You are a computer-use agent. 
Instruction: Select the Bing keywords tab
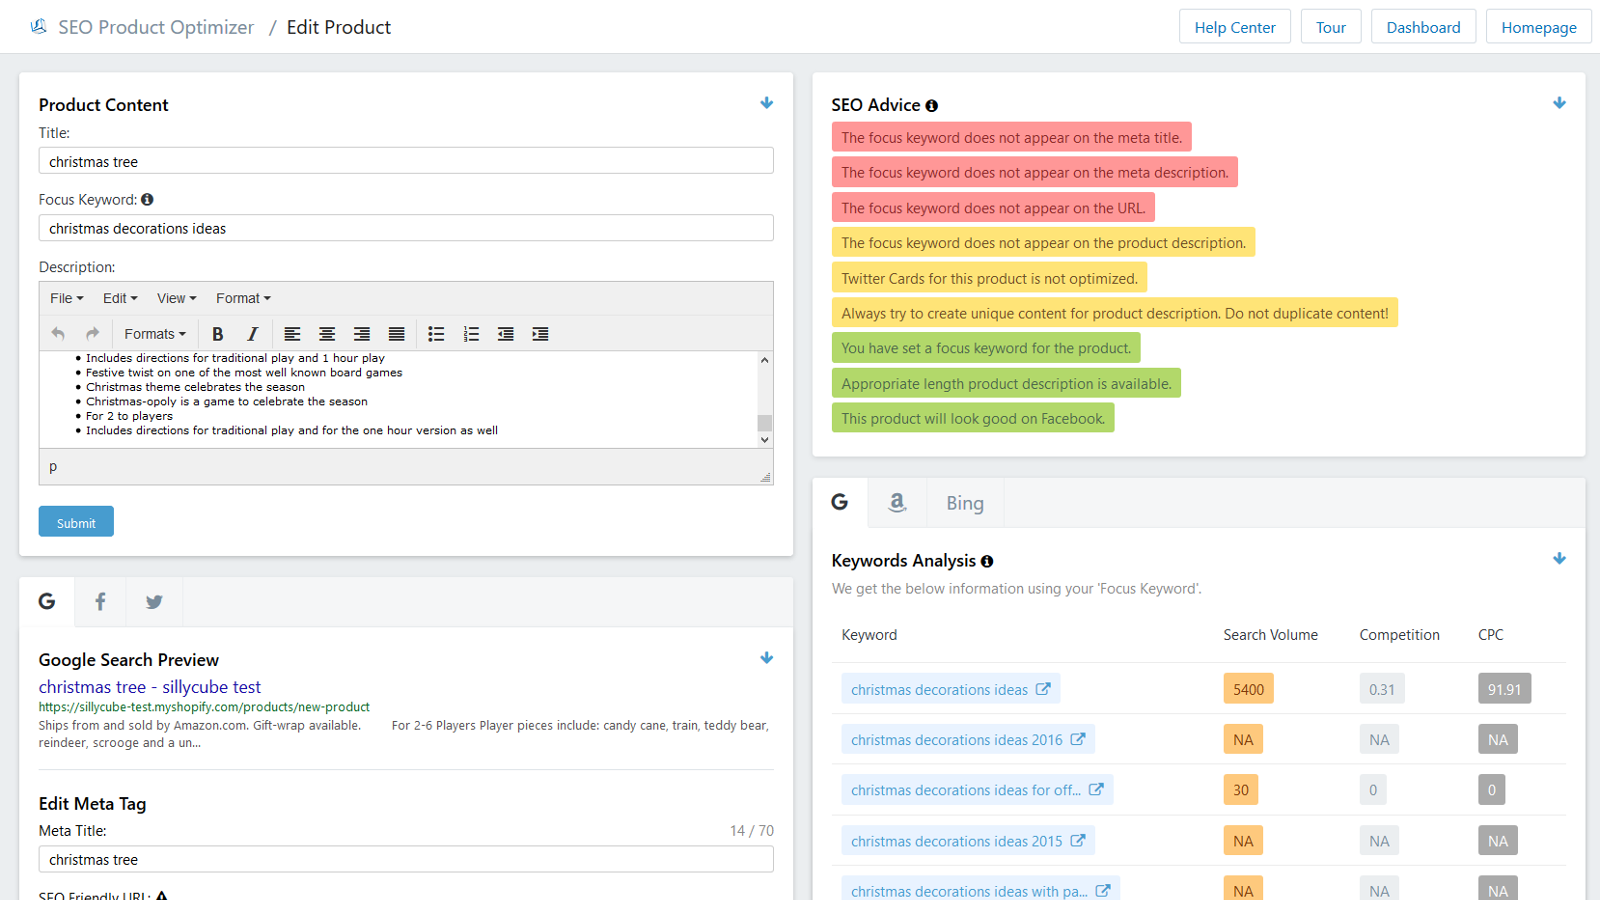pos(965,503)
